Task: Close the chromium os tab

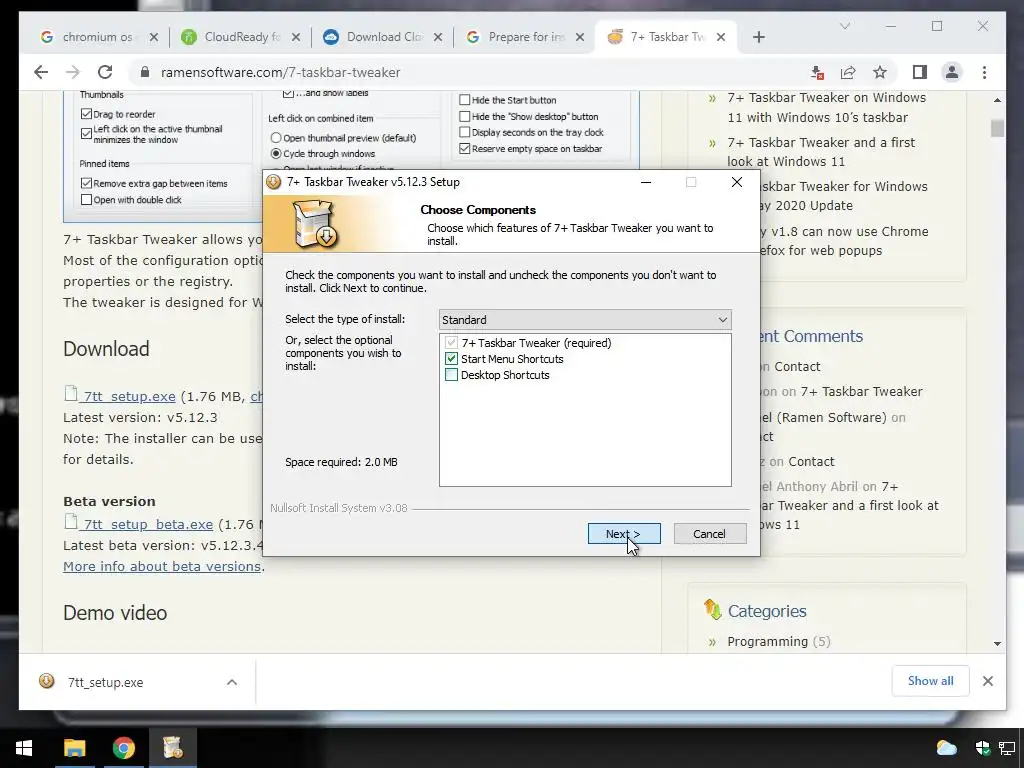Action: coord(153,37)
